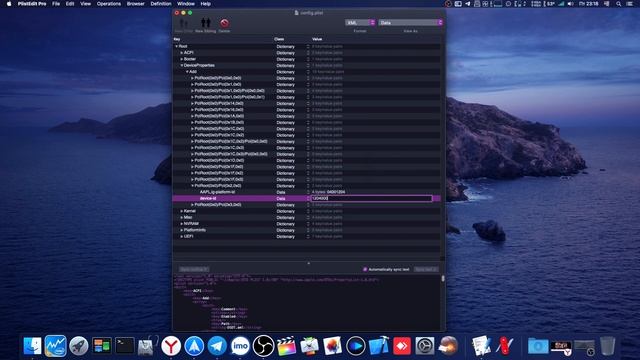Expand the UEFI dictionary
Image resolution: width=640 pixels, height=360 pixels.
(182, 236)
